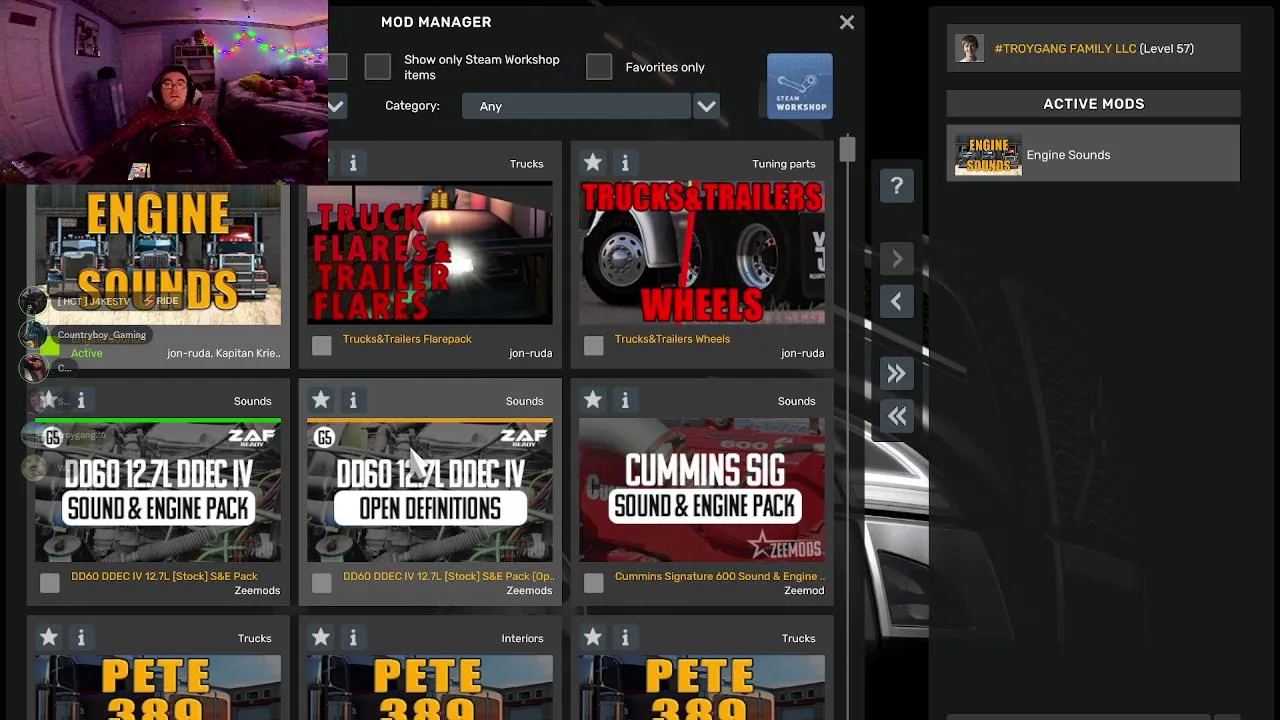The image size is (1280, 720).
Task: Favorite the Trucks&Trailers Wheels mod star
Action: point(593,162)
